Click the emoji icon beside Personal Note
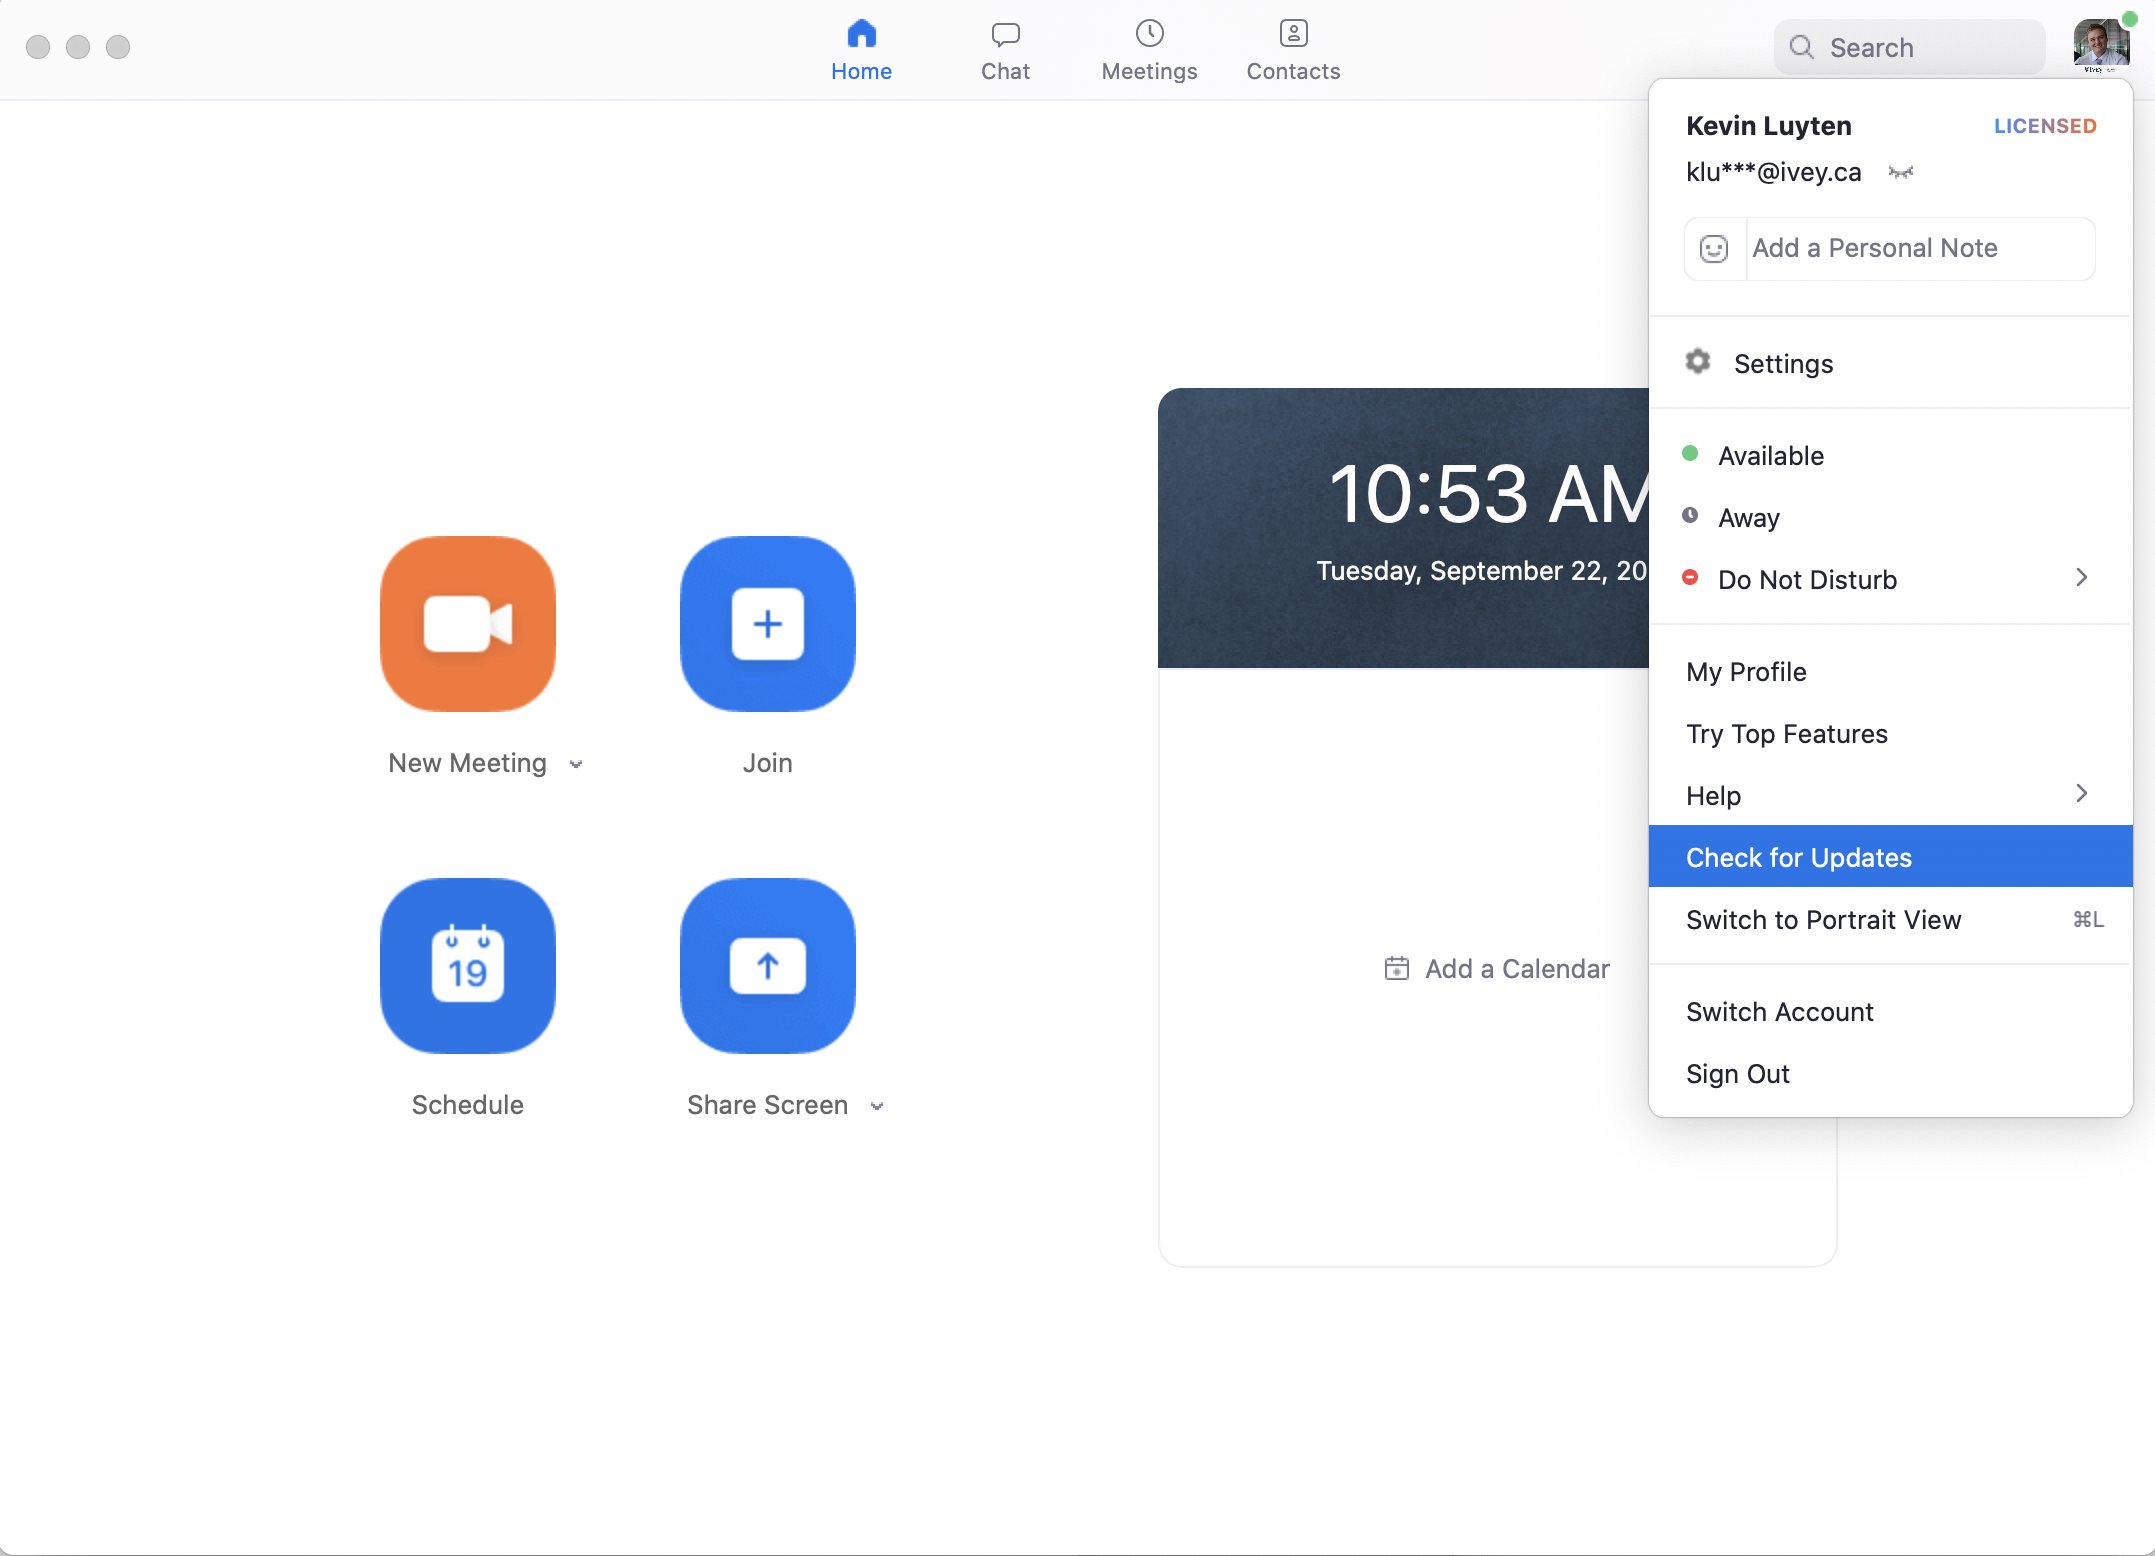Screen dimensions: 2155x1556 1713,248
